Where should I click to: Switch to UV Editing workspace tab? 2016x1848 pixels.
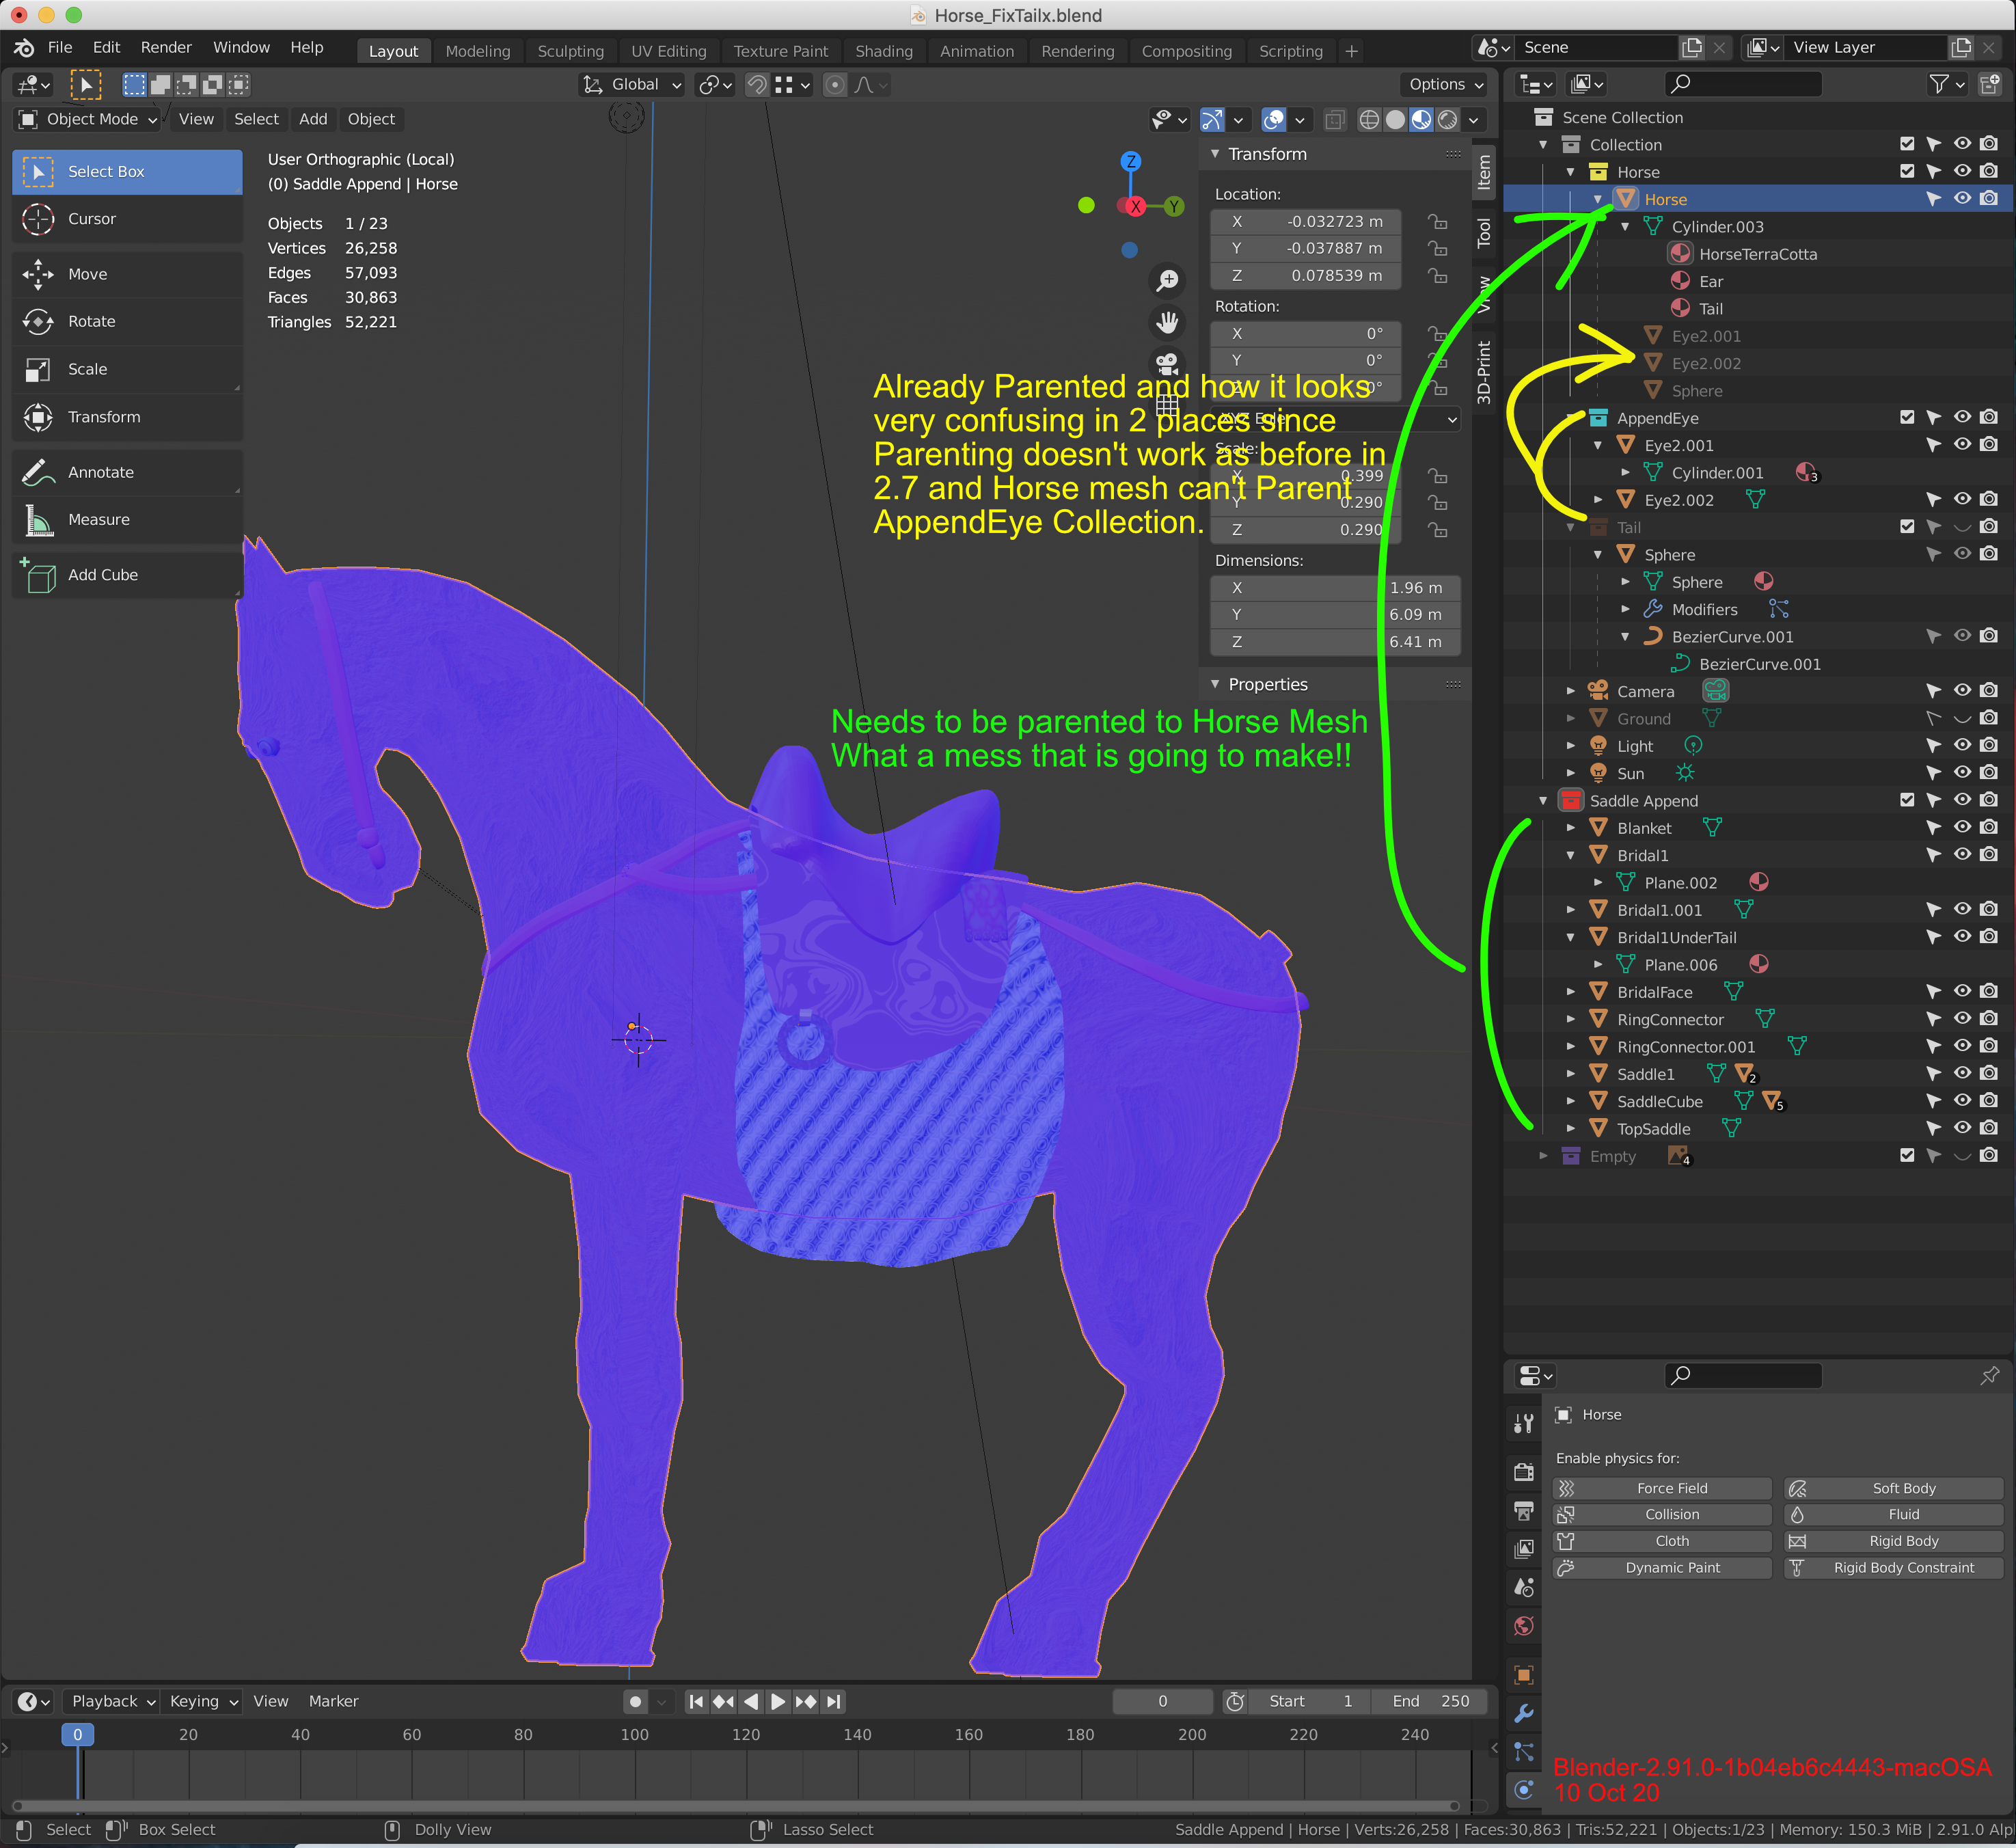[668, 51]
